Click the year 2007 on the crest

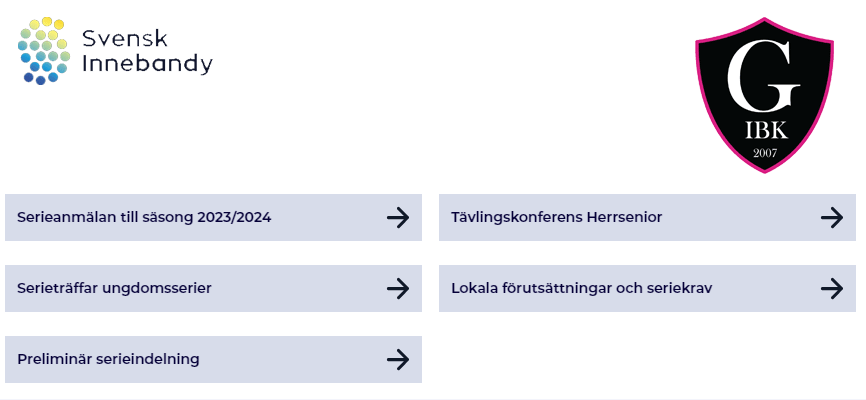click(765, 153)
